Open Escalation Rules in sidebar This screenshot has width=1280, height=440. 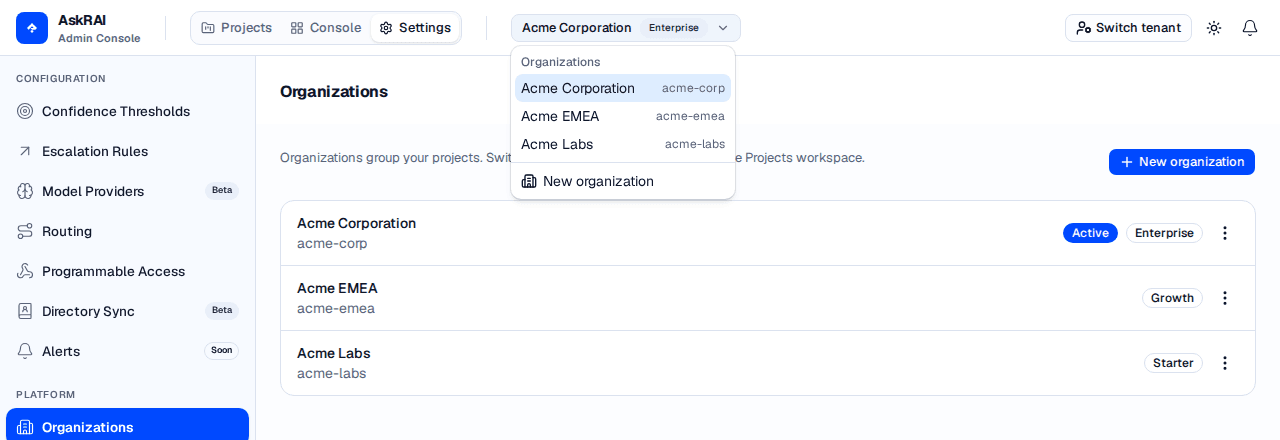point(127,151)
